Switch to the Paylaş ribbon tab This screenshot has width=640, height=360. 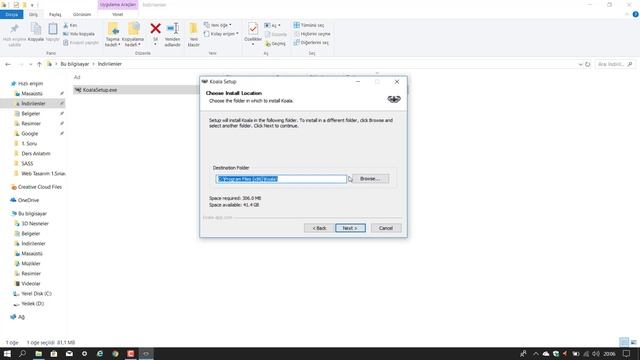pos(55,14)
